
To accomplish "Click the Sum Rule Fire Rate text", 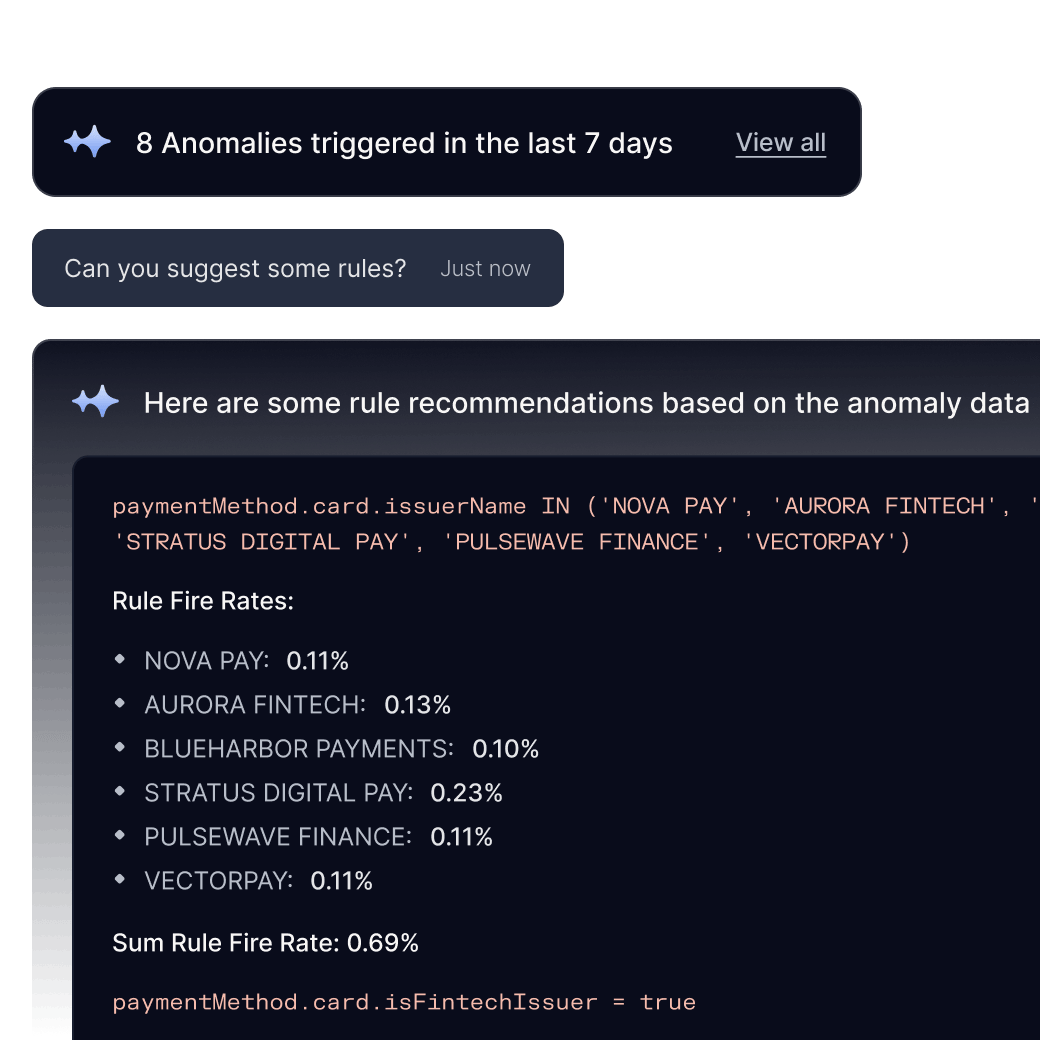I will click(x=265, y=942).
